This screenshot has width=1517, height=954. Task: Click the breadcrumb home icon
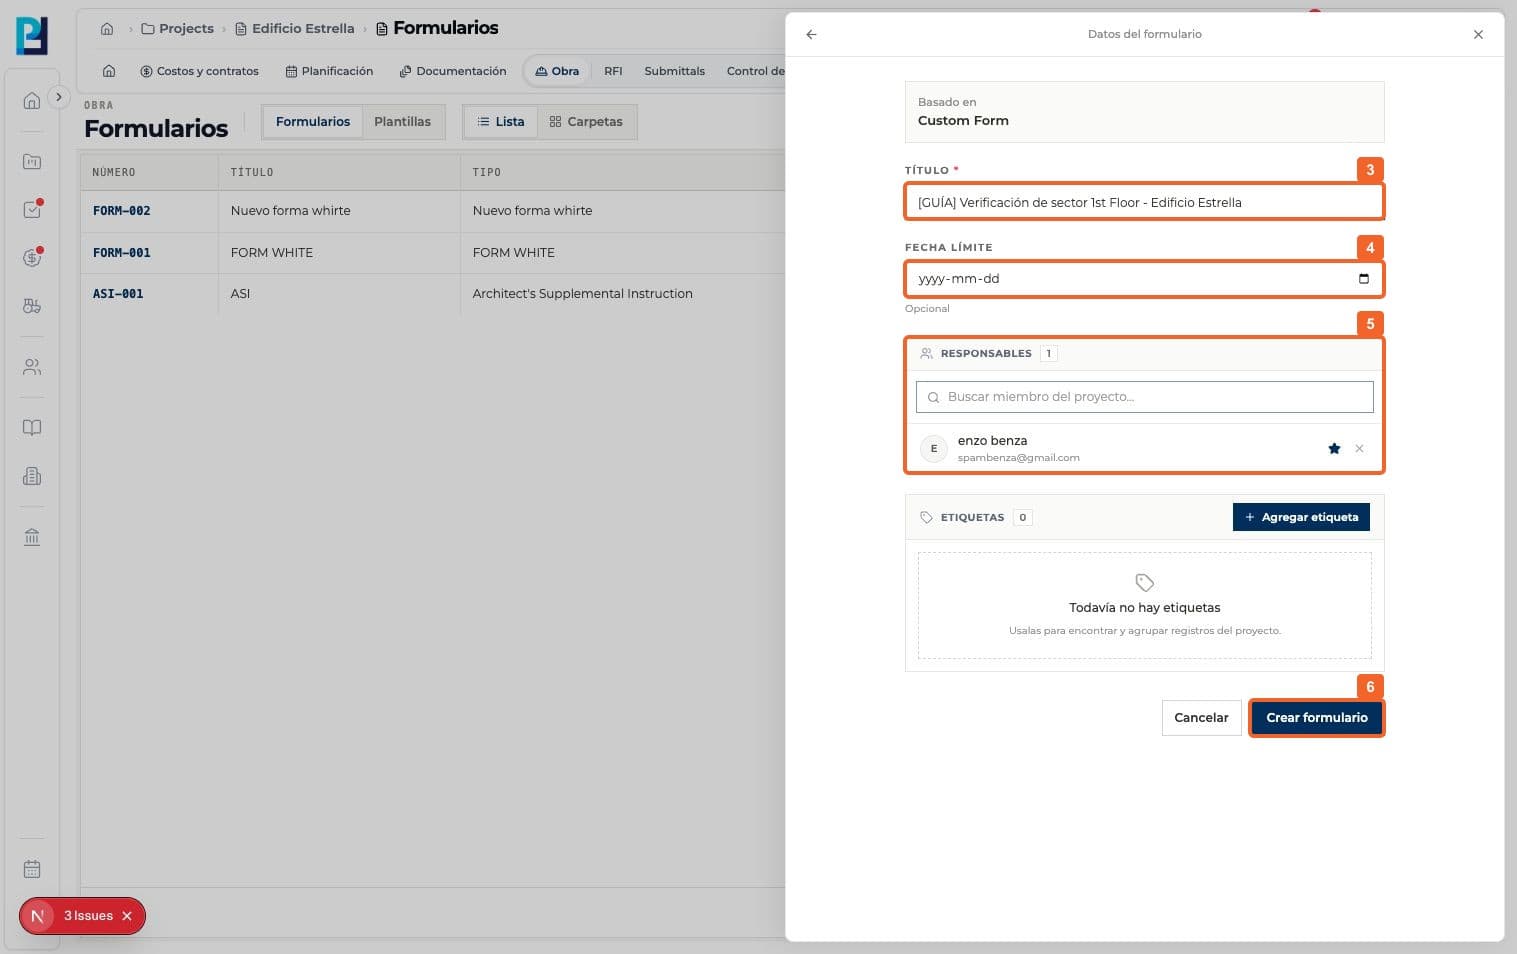pyautogui.click(x=107, y=29)
